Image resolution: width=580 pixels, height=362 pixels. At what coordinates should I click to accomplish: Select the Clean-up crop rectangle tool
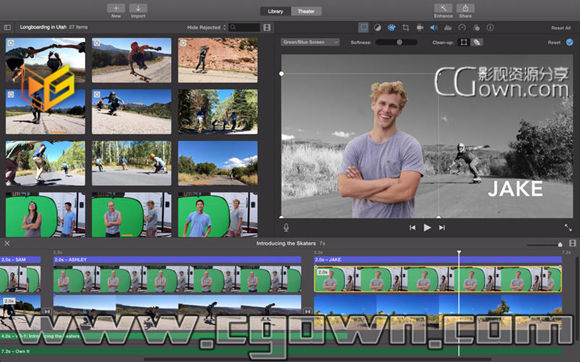[x=463, y=43]
